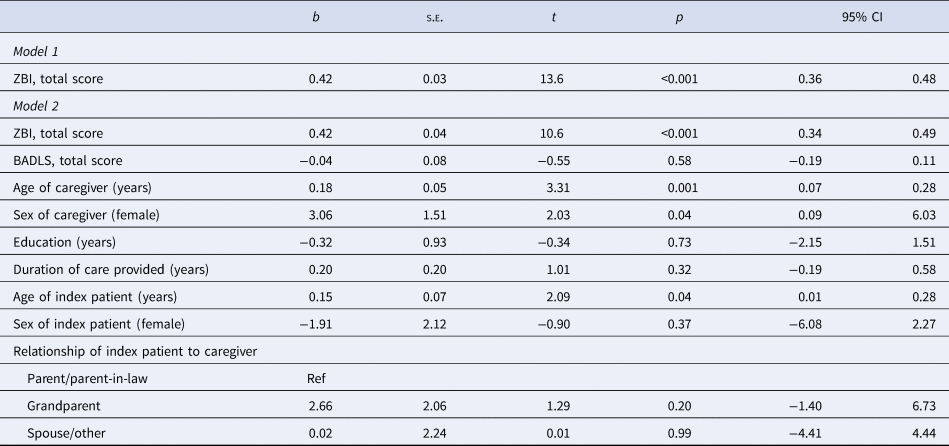
Task: Select the "Parent/parent-in-law" row label
Action: point(92,379)
